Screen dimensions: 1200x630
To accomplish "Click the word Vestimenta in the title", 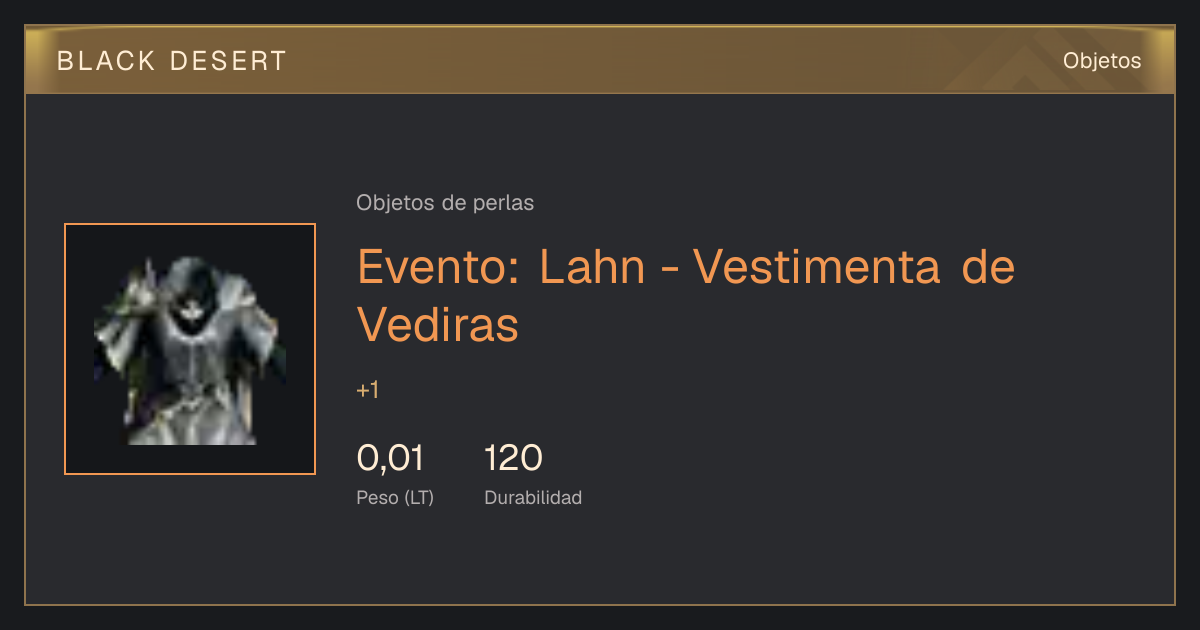I will [817, 267].
